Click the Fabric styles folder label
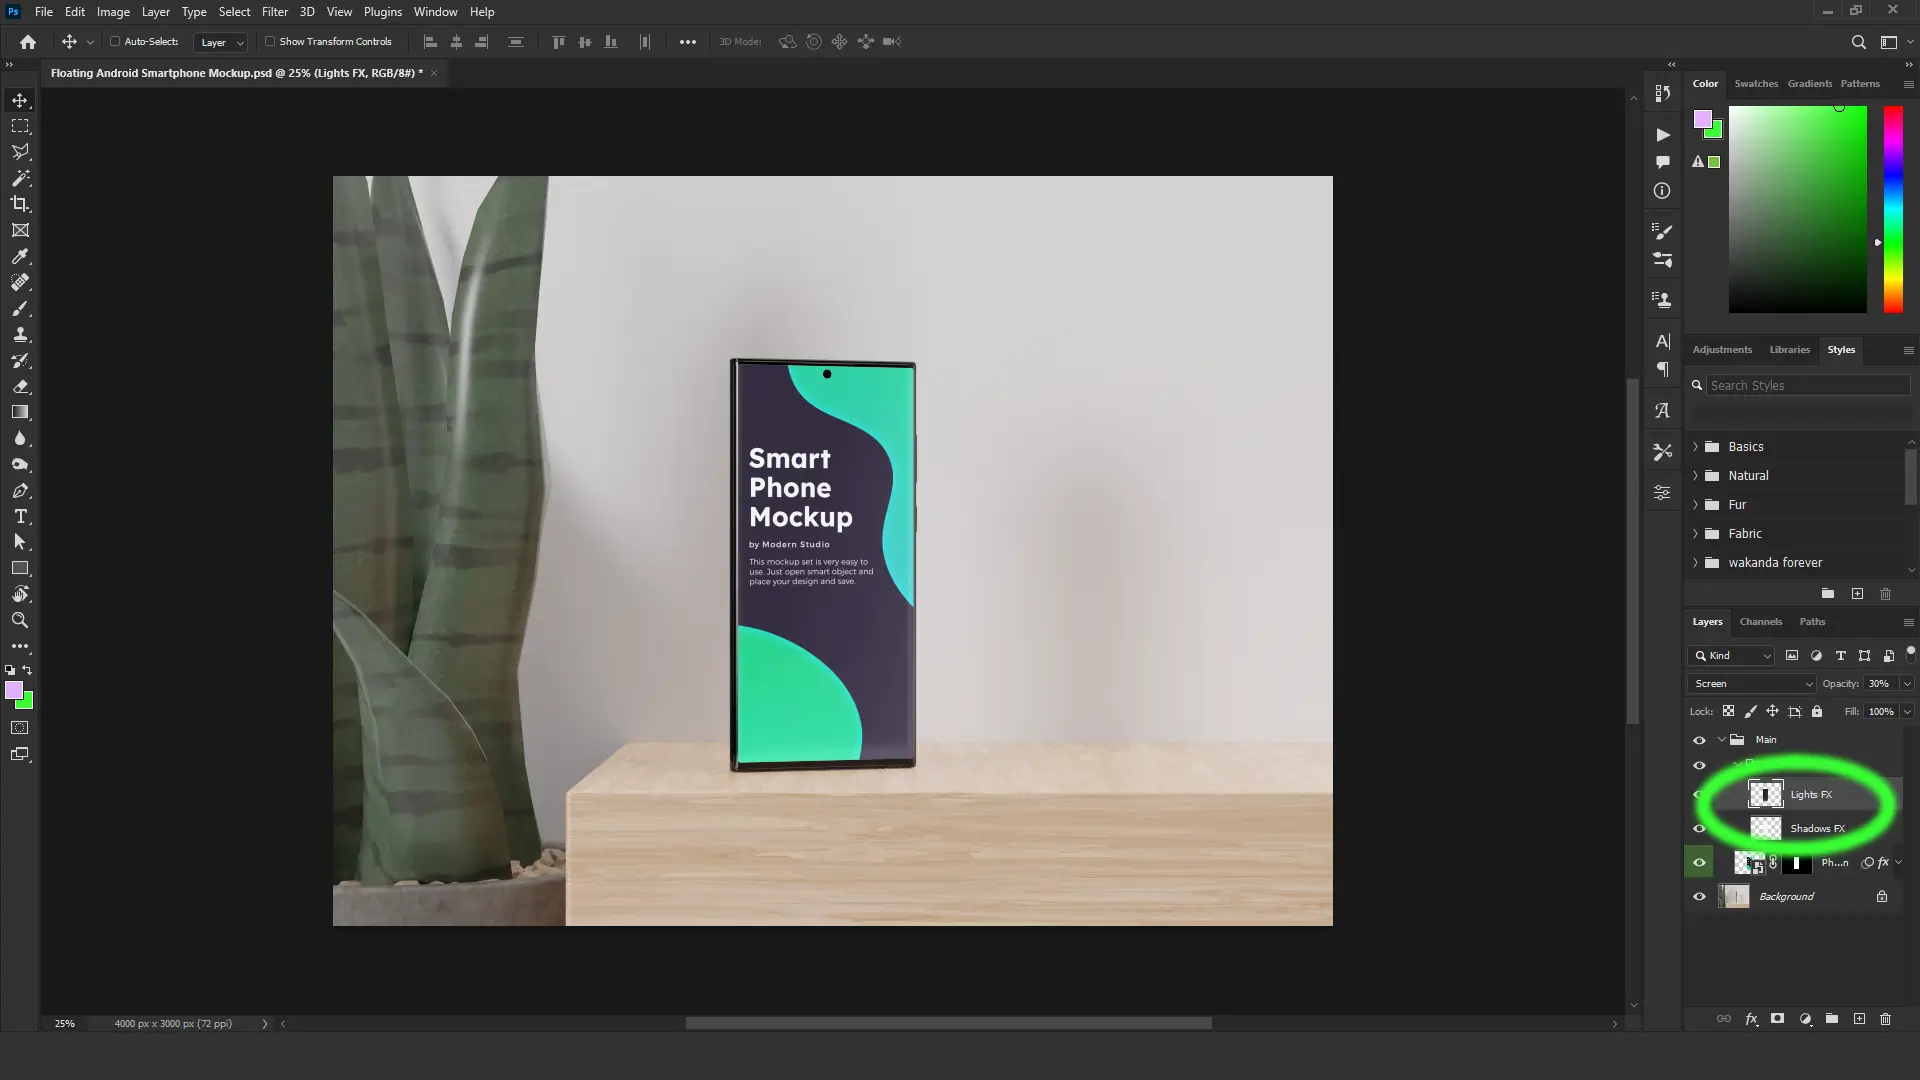 pos(1745,534)
